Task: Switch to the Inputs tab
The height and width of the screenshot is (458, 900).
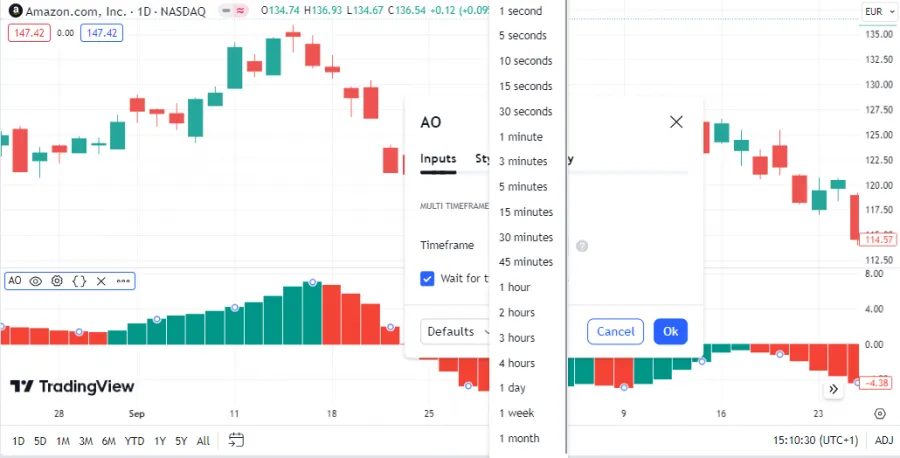Action: pyautogui.click(x=438, y=158)
